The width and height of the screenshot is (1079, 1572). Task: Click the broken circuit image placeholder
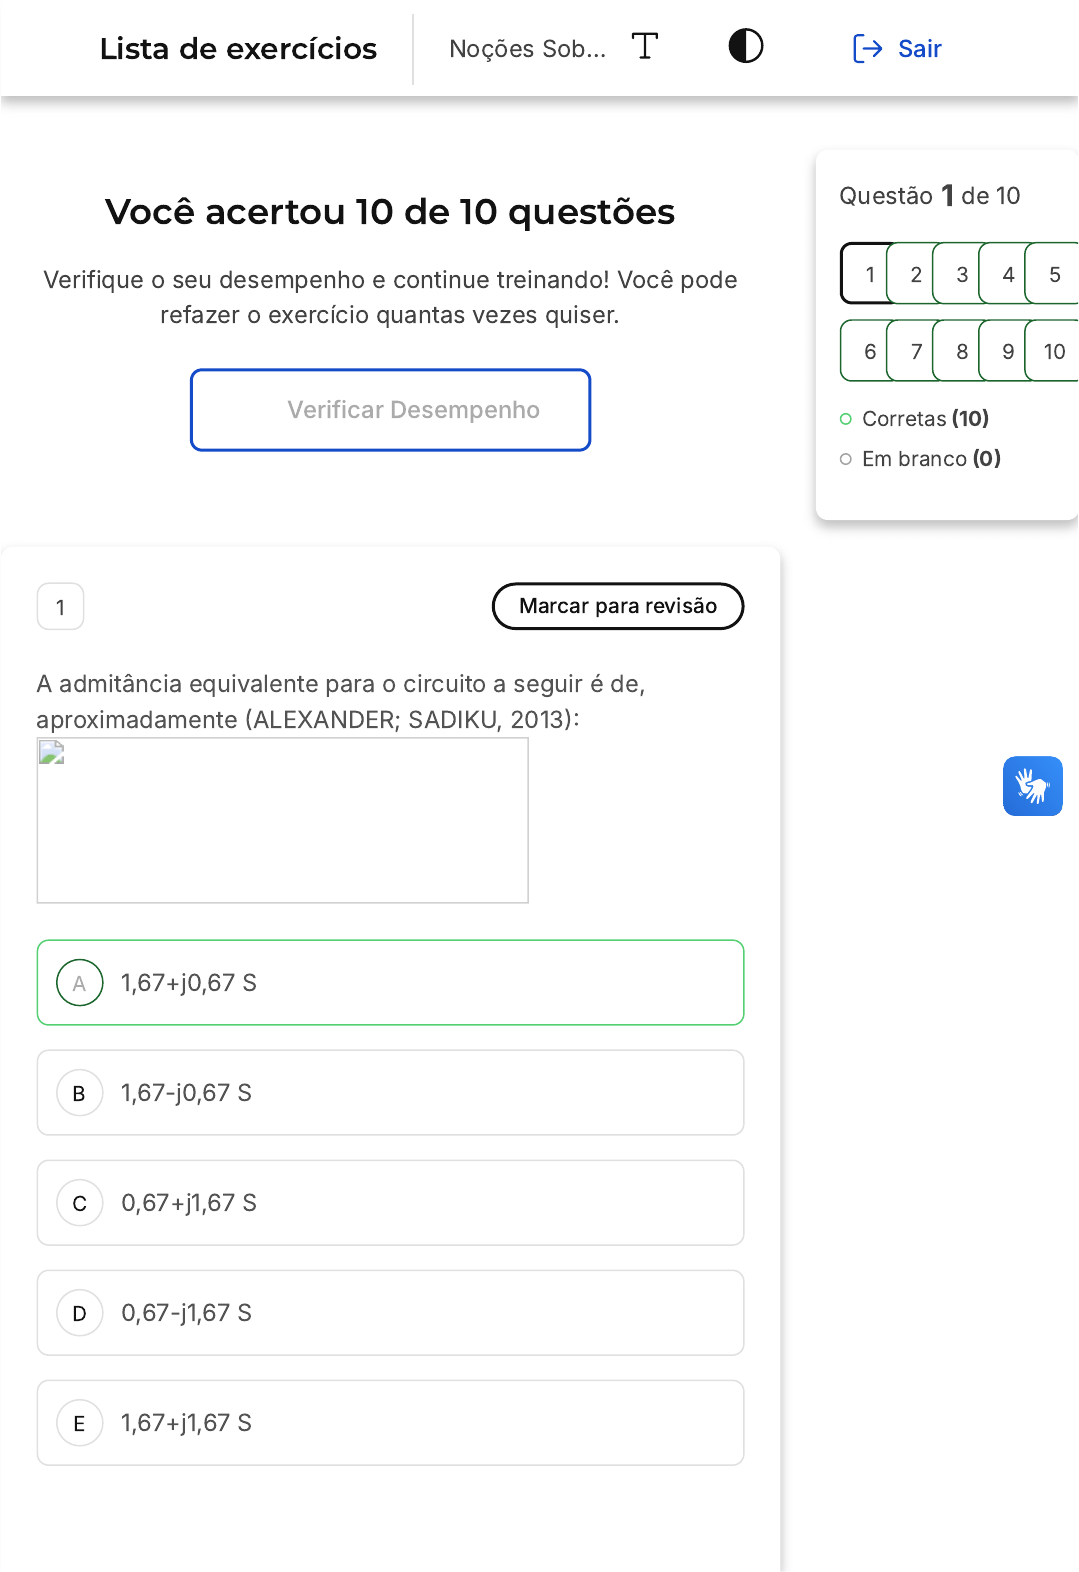282,820
